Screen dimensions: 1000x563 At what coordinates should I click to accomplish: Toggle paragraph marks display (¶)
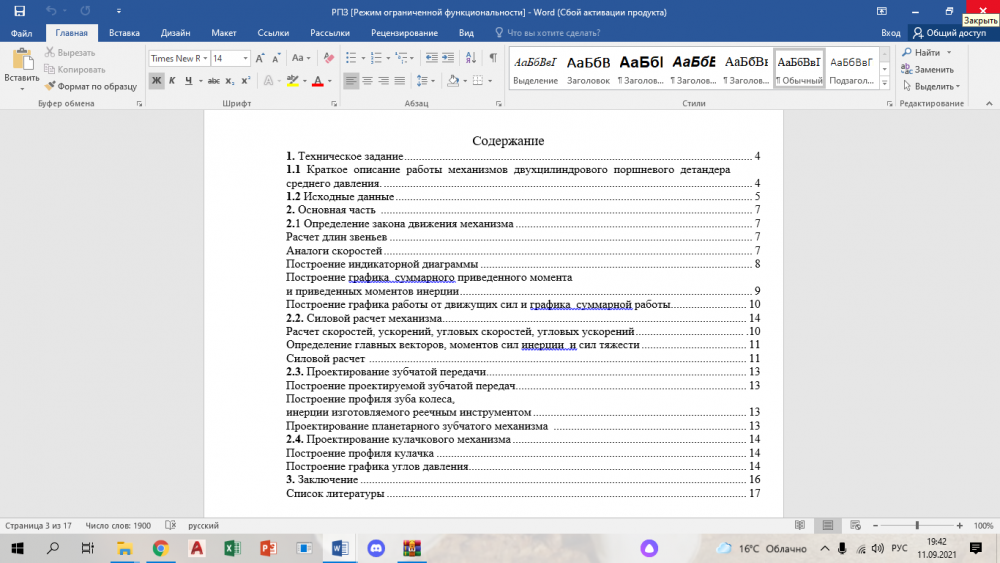click(492, 58)
